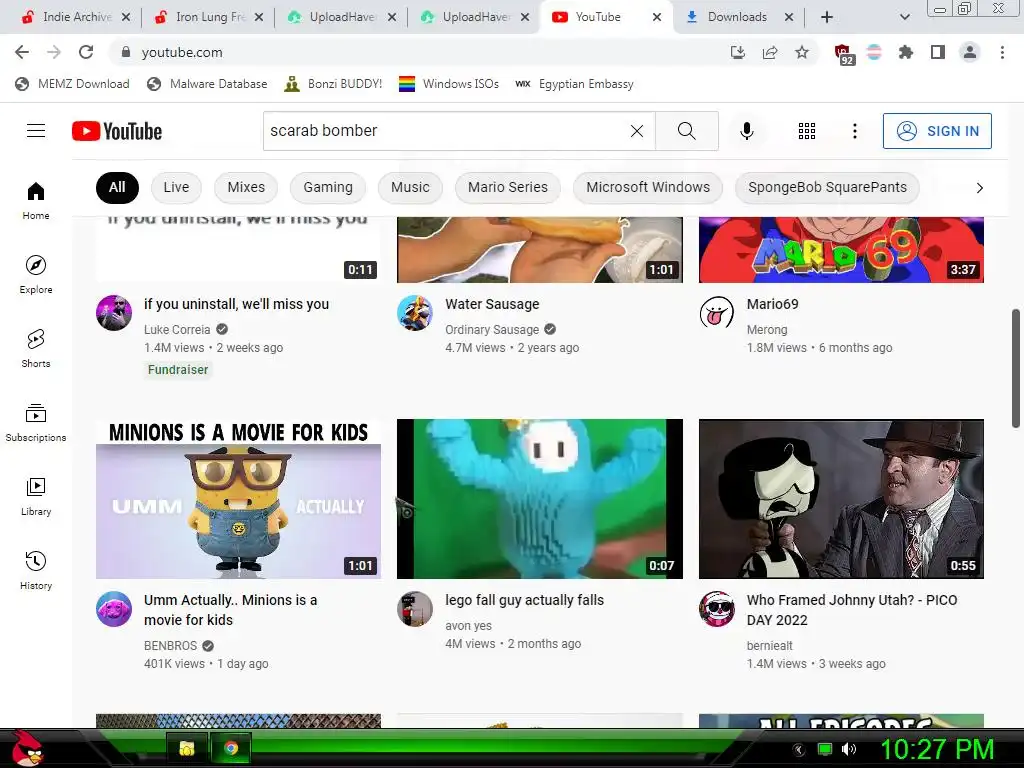
Task: Open YouTube settings three-dot menu
Action: point(854,131)
